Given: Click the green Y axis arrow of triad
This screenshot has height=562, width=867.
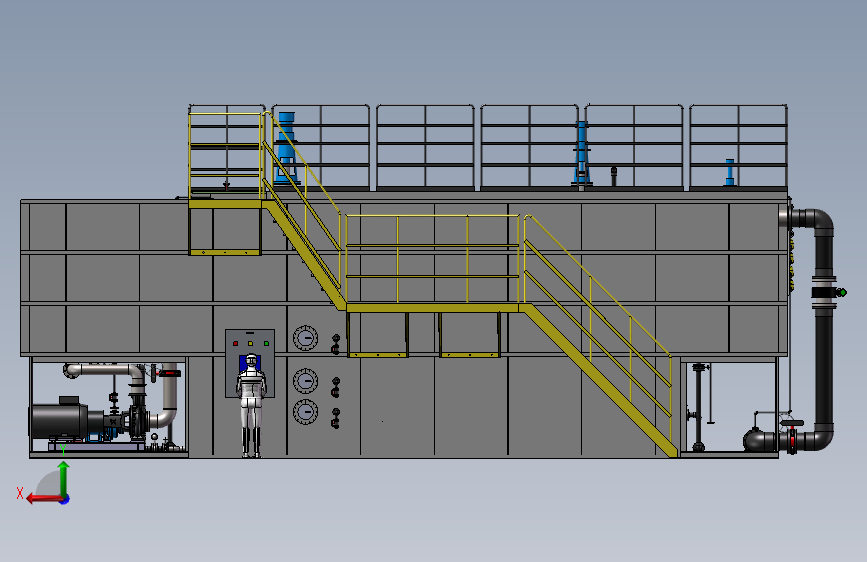Looking at the screenshot, I should pos(64,479).
